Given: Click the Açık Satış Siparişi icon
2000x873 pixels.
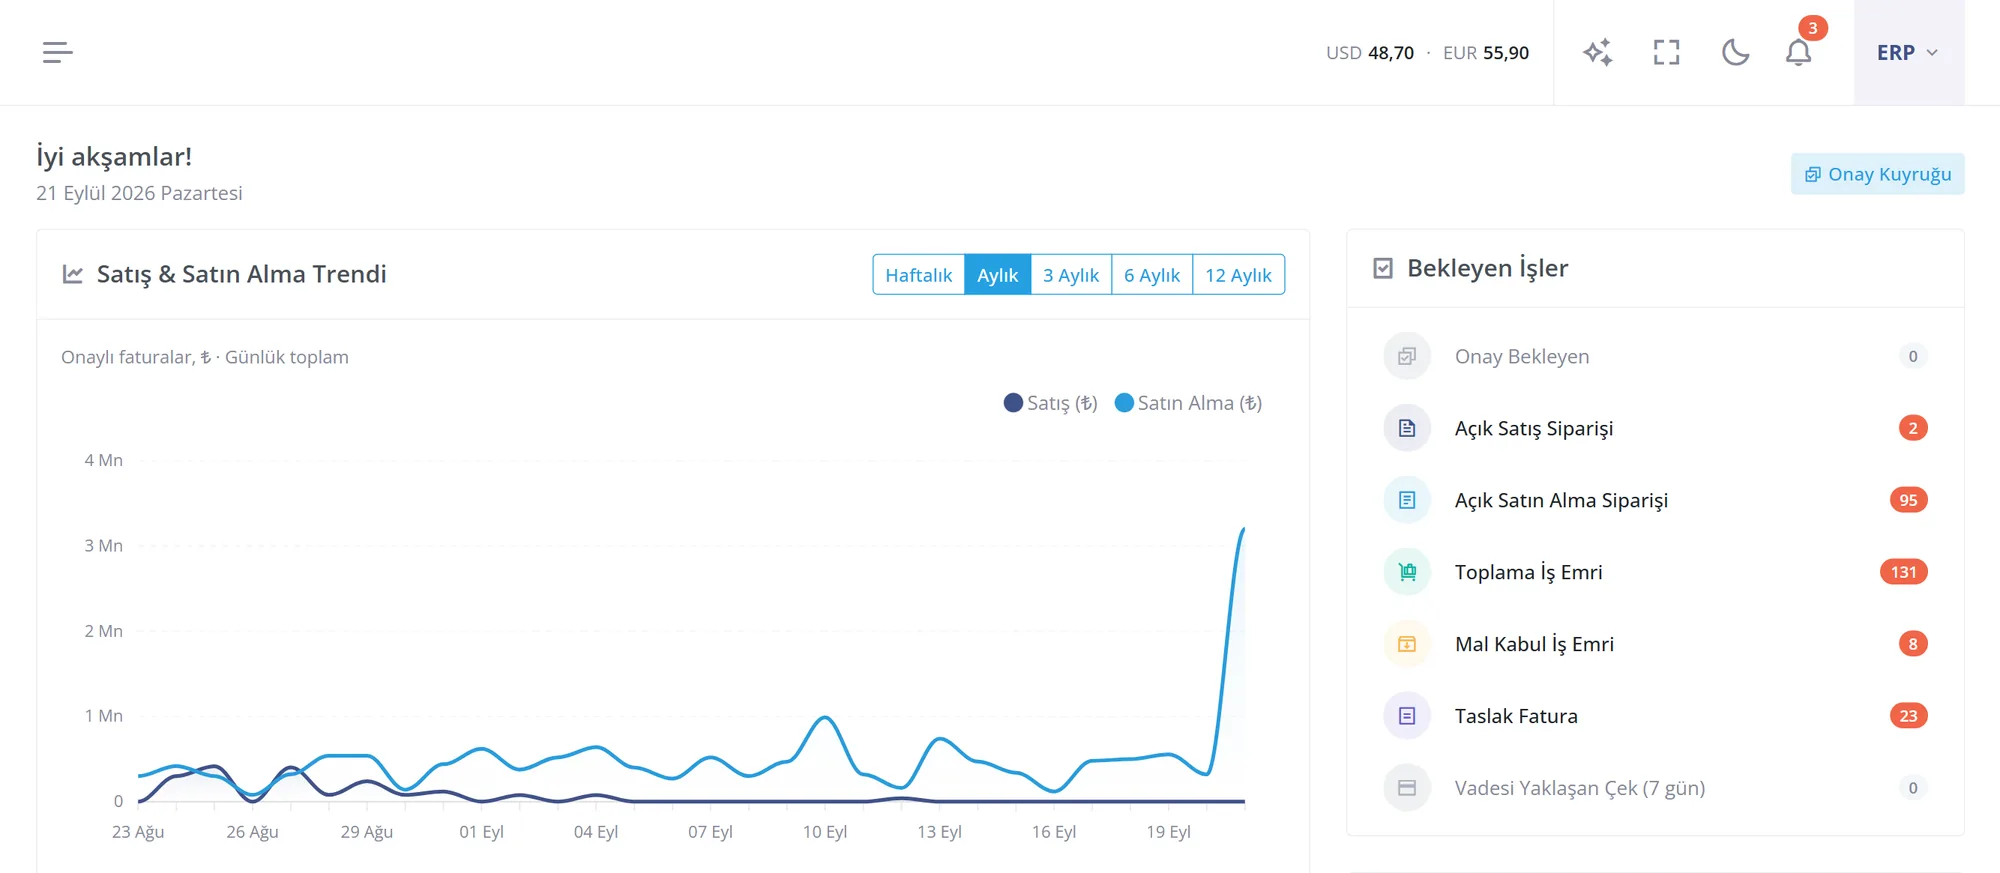Looking at the screenshot, I should click(1407, 428).
